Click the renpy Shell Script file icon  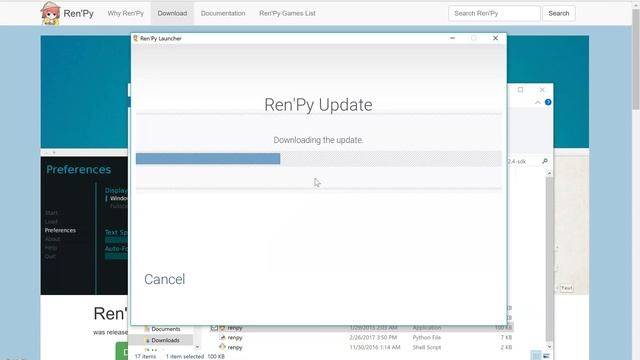[222, 347]
